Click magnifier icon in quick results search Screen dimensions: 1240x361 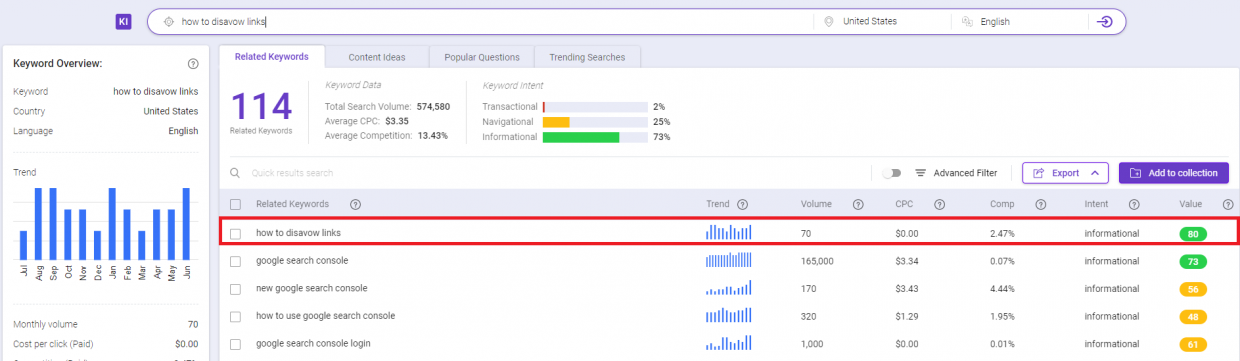click(235, 173)
